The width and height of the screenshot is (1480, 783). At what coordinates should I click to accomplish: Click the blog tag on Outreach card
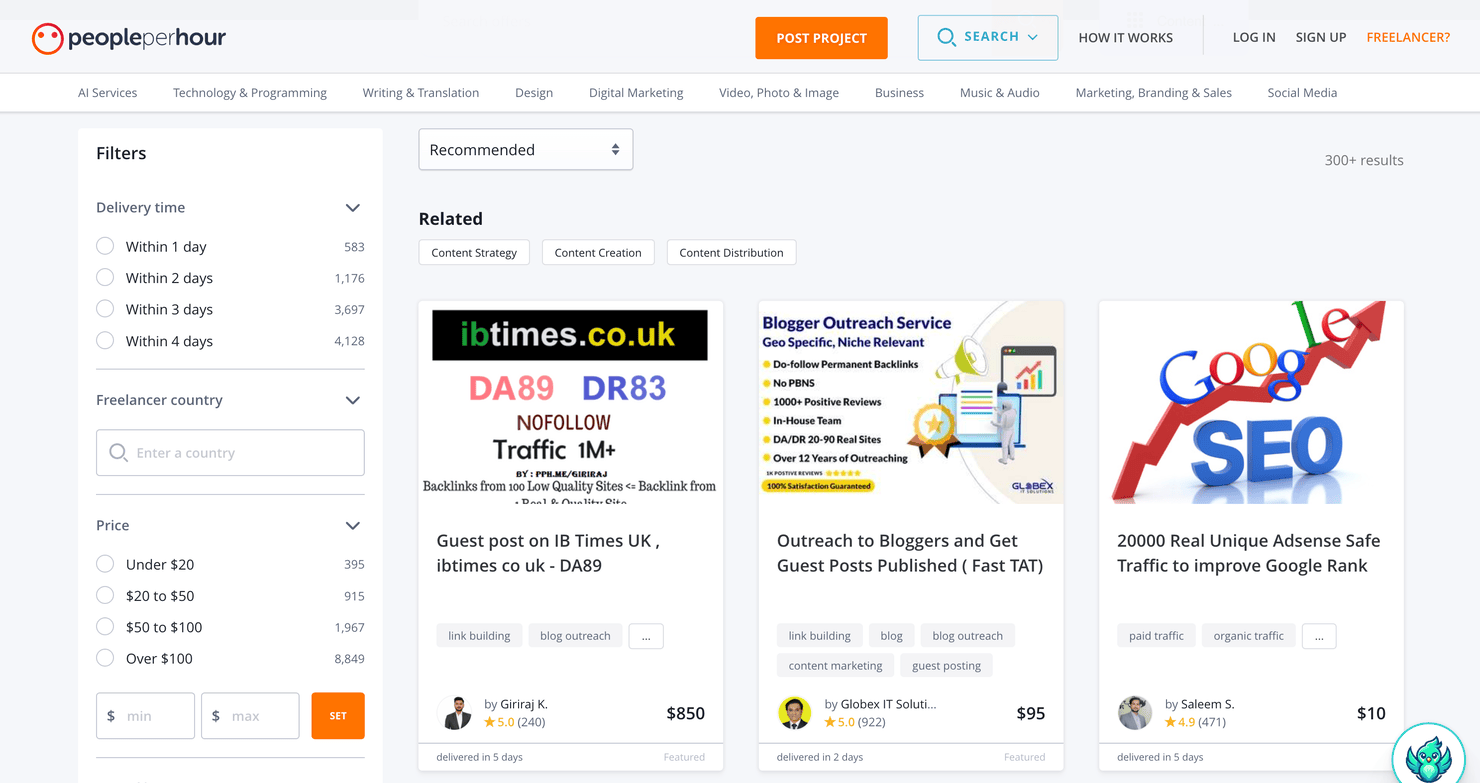891,636
